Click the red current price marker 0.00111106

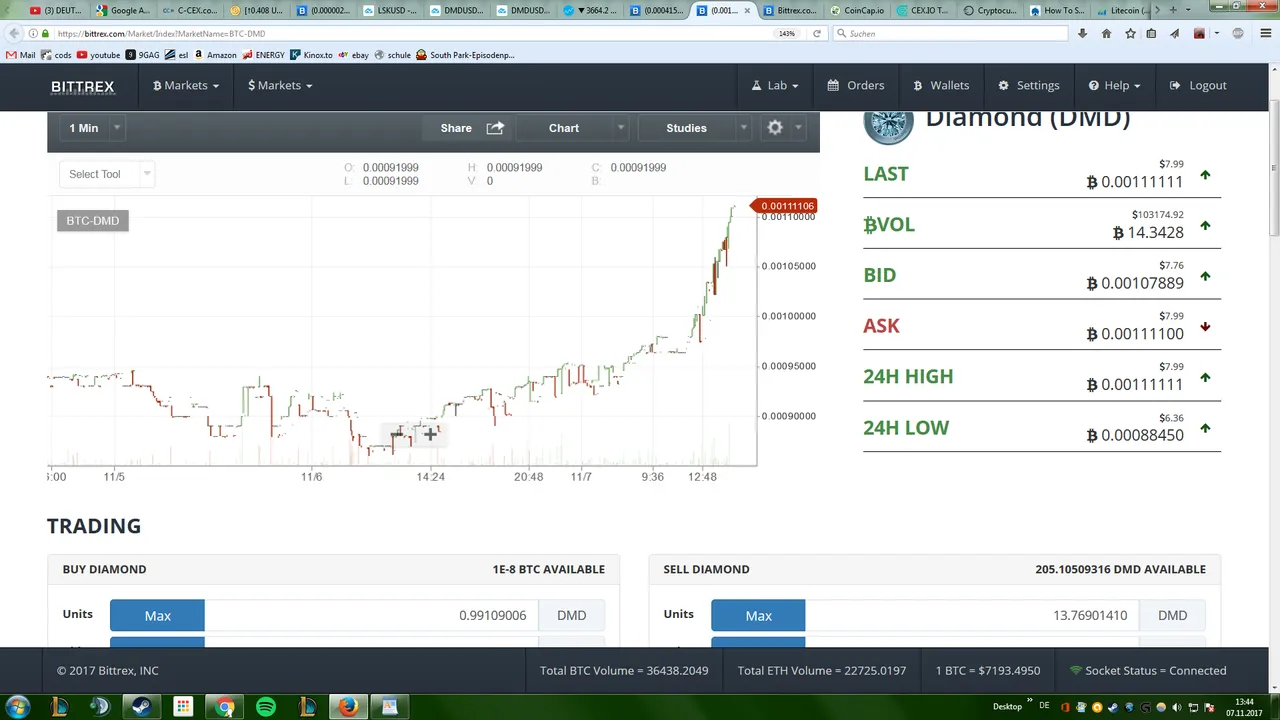coord(785,206)
